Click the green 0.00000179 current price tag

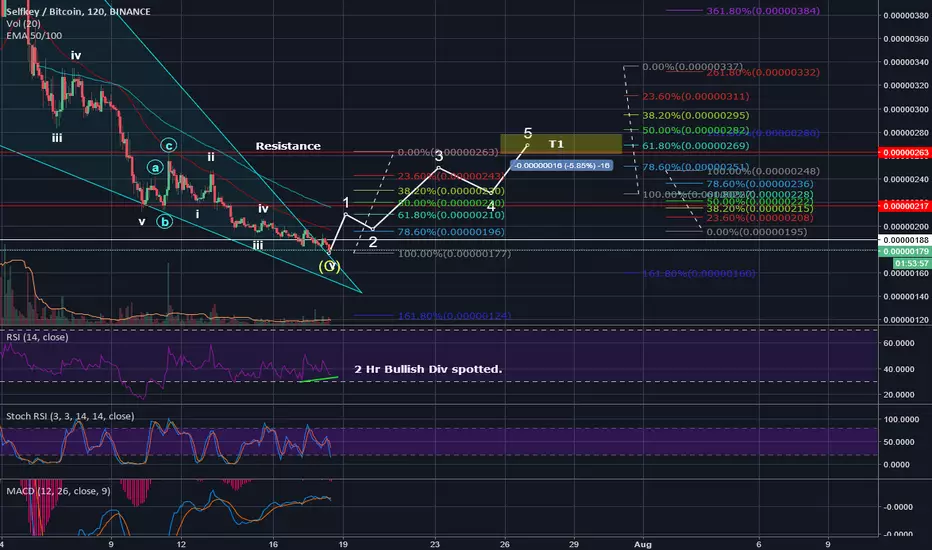point(905,252)
